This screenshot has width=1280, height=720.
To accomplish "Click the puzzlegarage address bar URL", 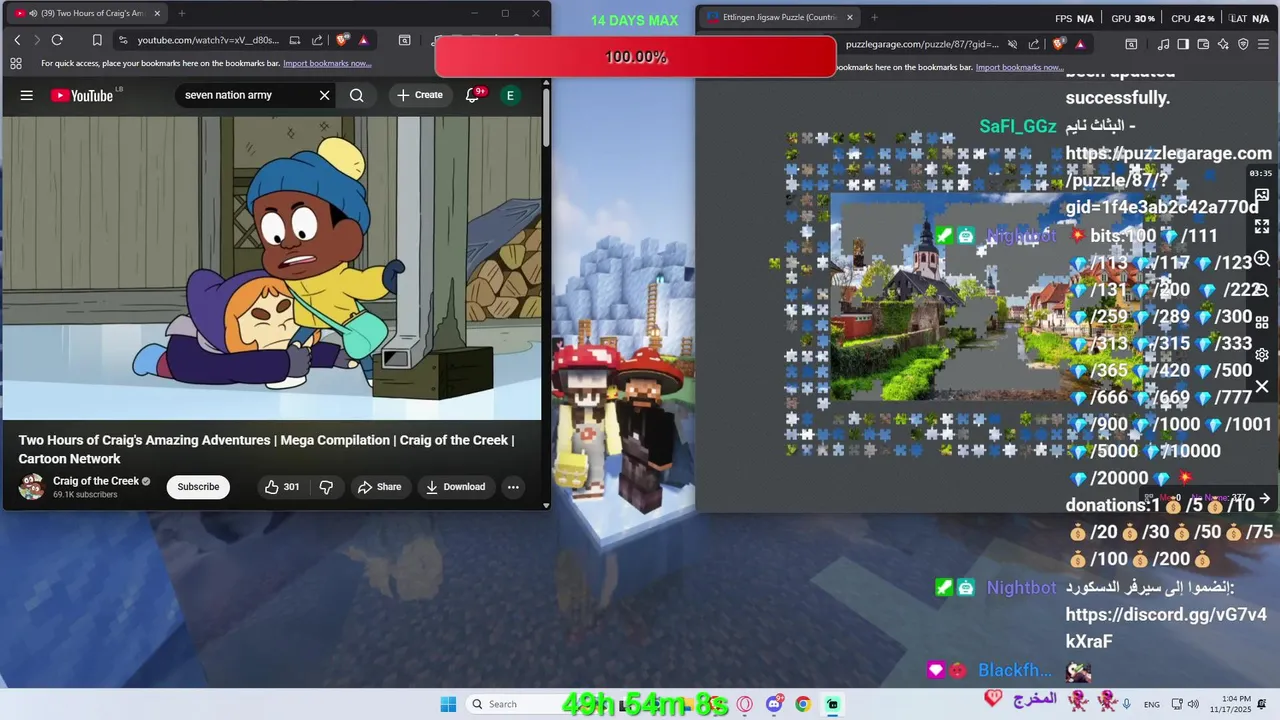I will [922, 44].
